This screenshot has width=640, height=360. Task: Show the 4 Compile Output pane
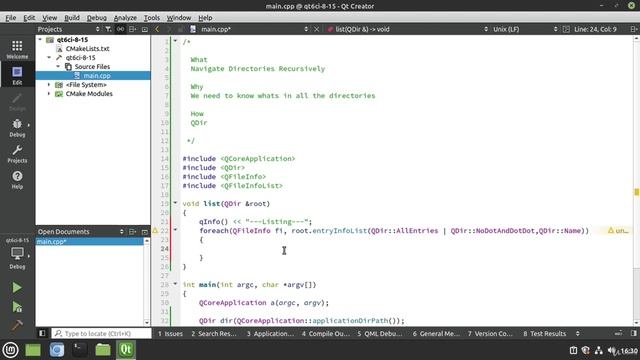tap(326, 333)
